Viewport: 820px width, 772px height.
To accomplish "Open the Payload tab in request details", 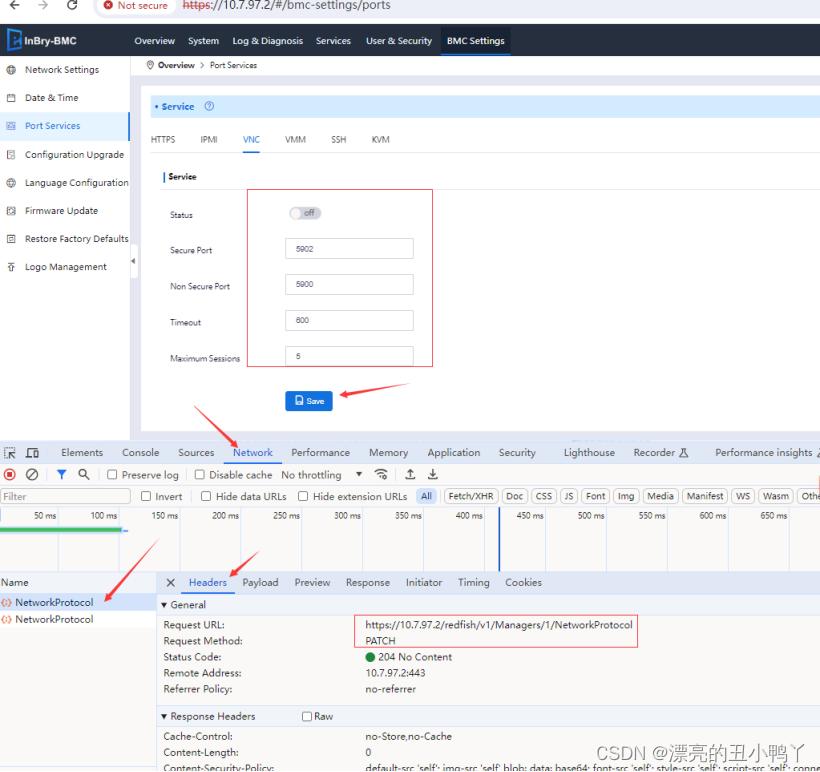I will 260,583.
